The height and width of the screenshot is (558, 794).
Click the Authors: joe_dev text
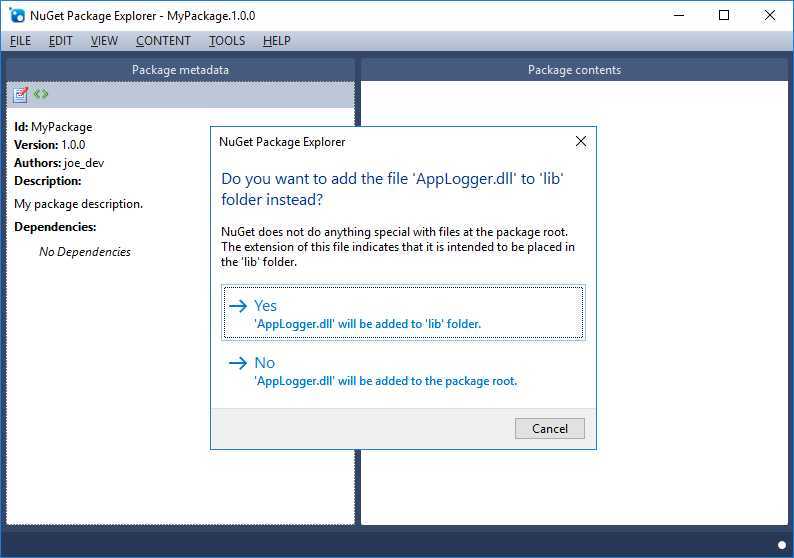click(x=59, y=163)
